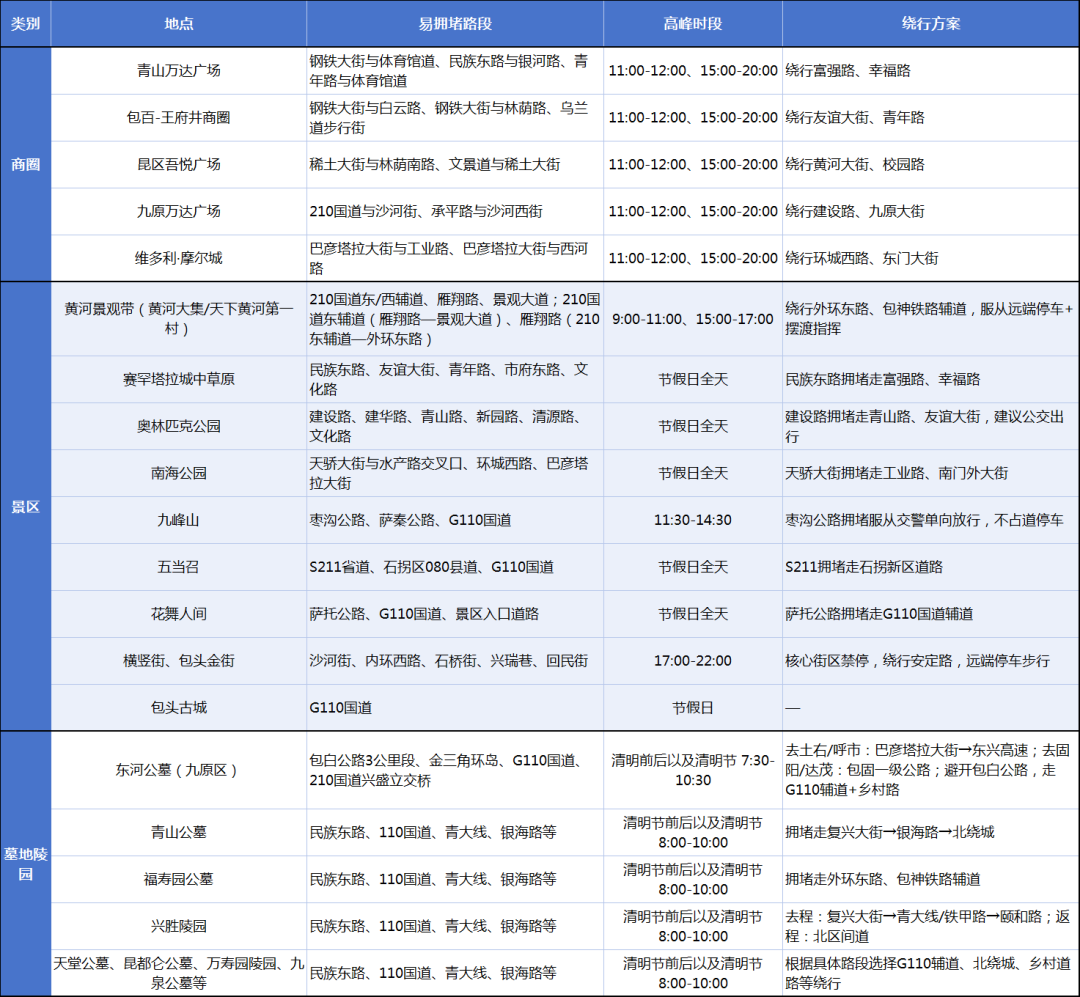
Task: Select the 商圈 category cell
Action: pos(25,164)
